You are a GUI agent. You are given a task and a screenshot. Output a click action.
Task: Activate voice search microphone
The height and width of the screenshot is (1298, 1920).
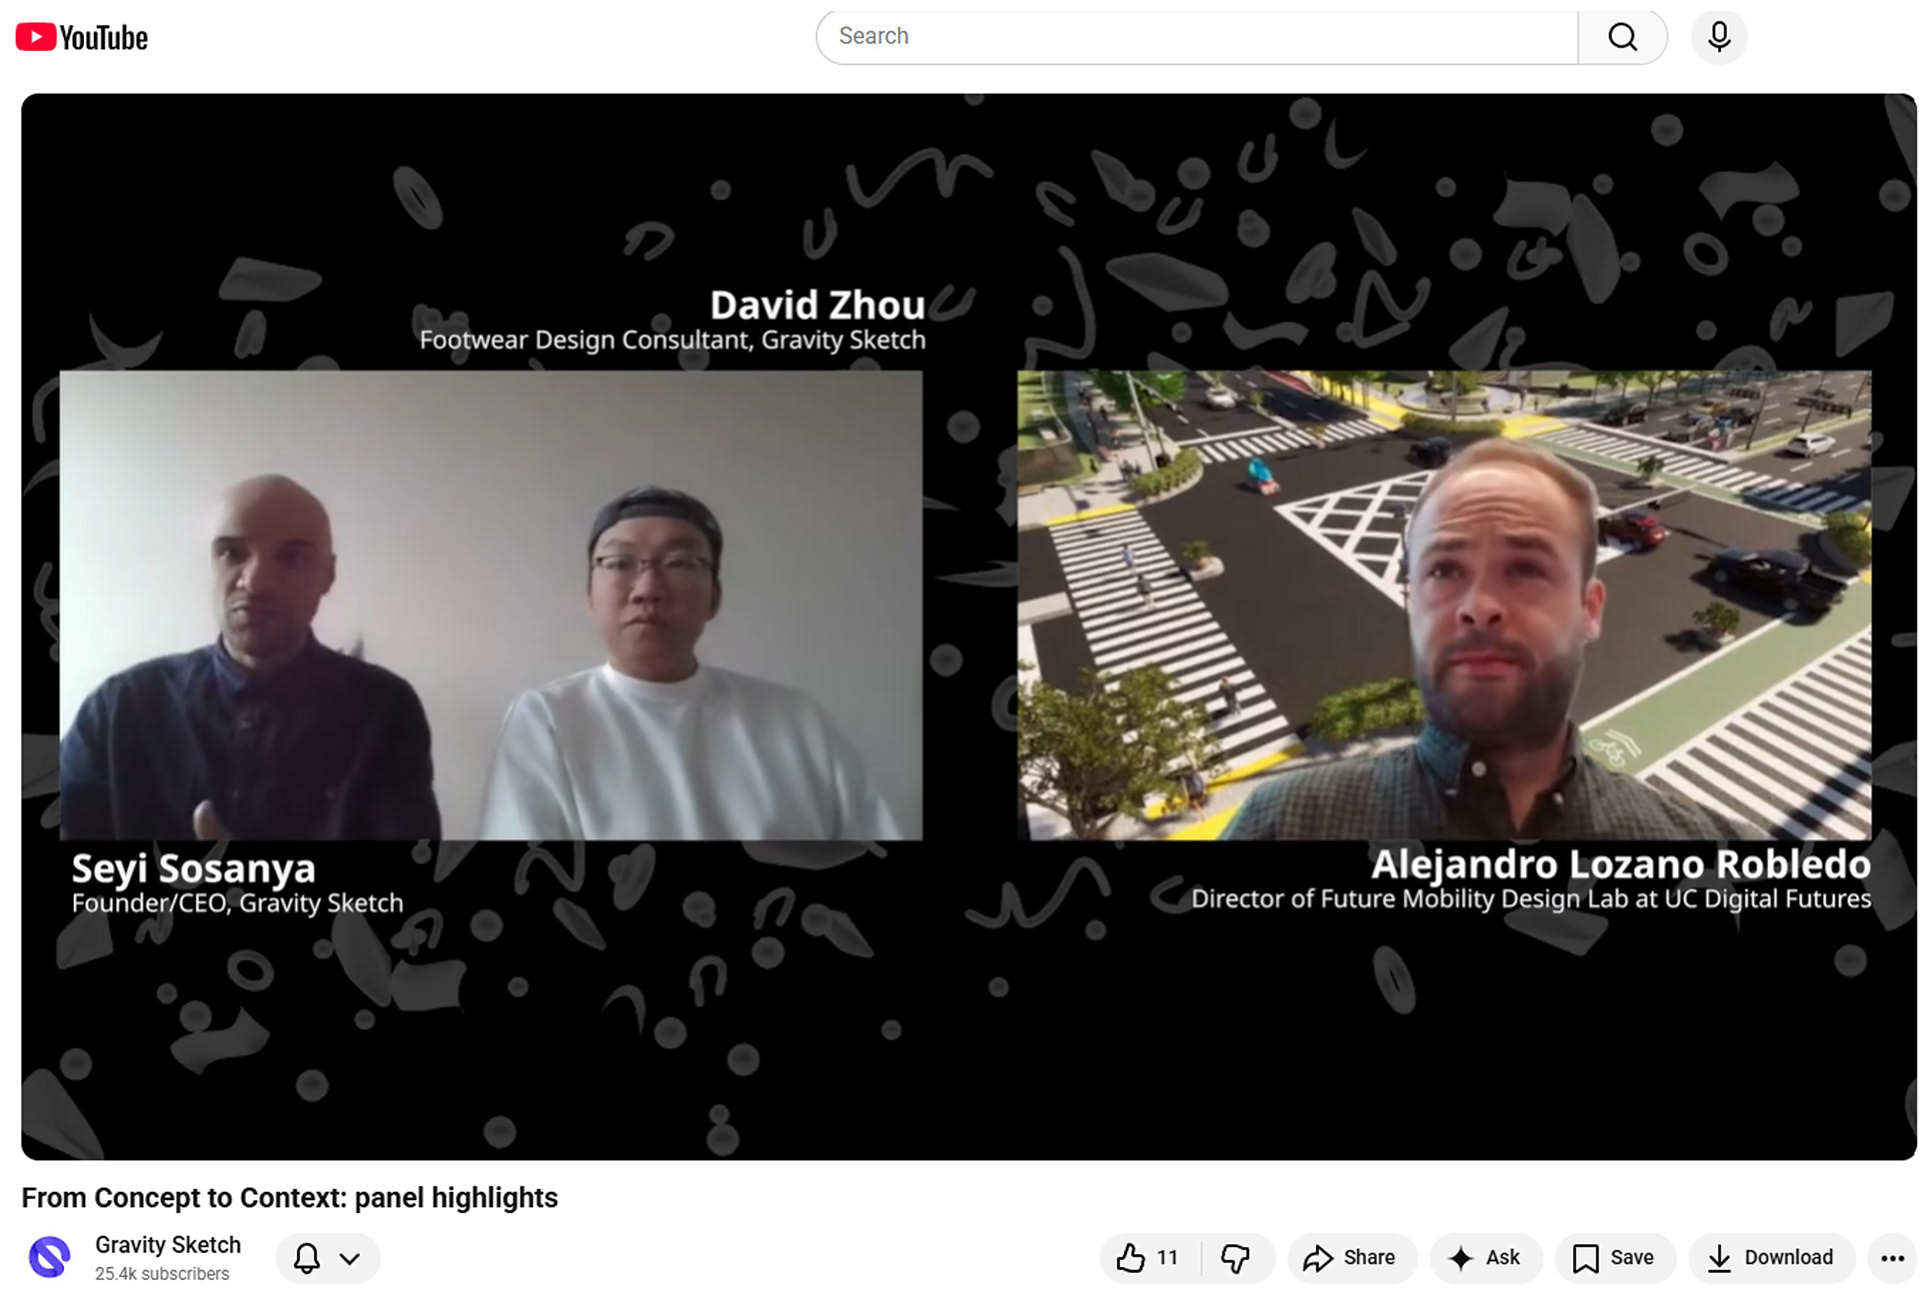(1719, 37)
